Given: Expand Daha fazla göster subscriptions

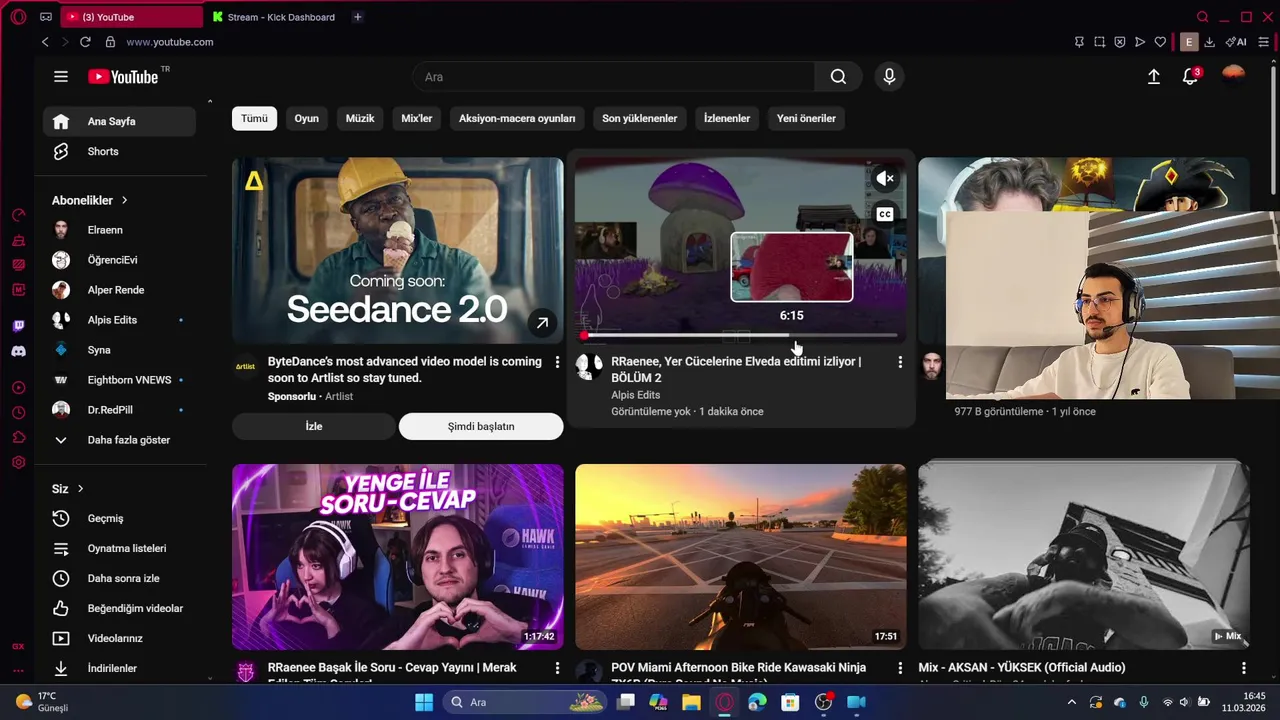Looking at the screenshot, I should click(119, 440).
